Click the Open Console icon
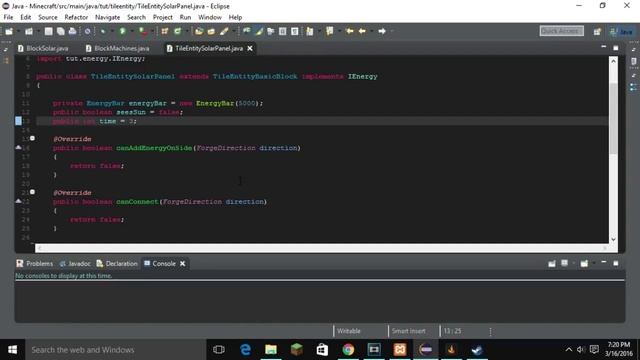The height and width of the screenshot is (360, 640). (584, 264)
